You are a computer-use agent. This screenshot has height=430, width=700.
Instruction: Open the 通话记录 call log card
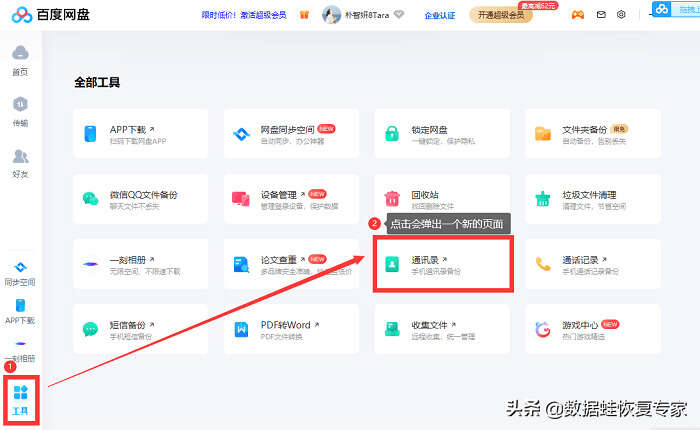(x=593, y=264)
